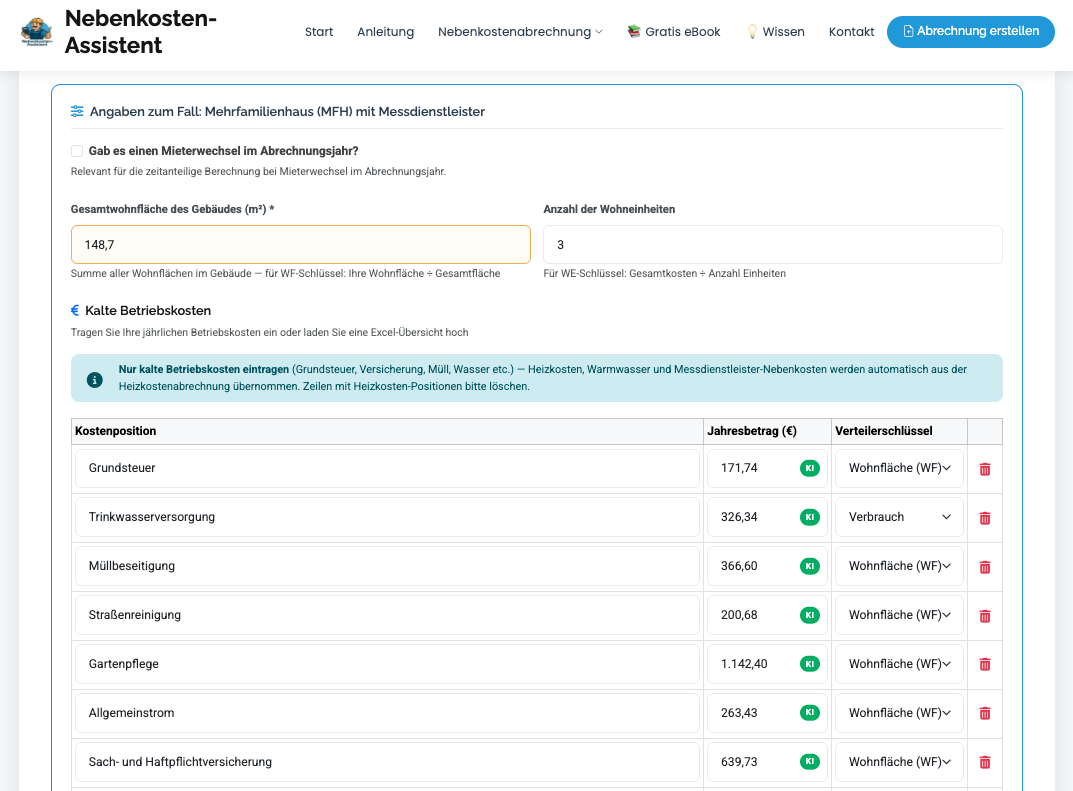This screenshot has width=1073, height=791.
Task: Delete the Trinkwasserversorgung row
Action: click(x=985, y=518)
